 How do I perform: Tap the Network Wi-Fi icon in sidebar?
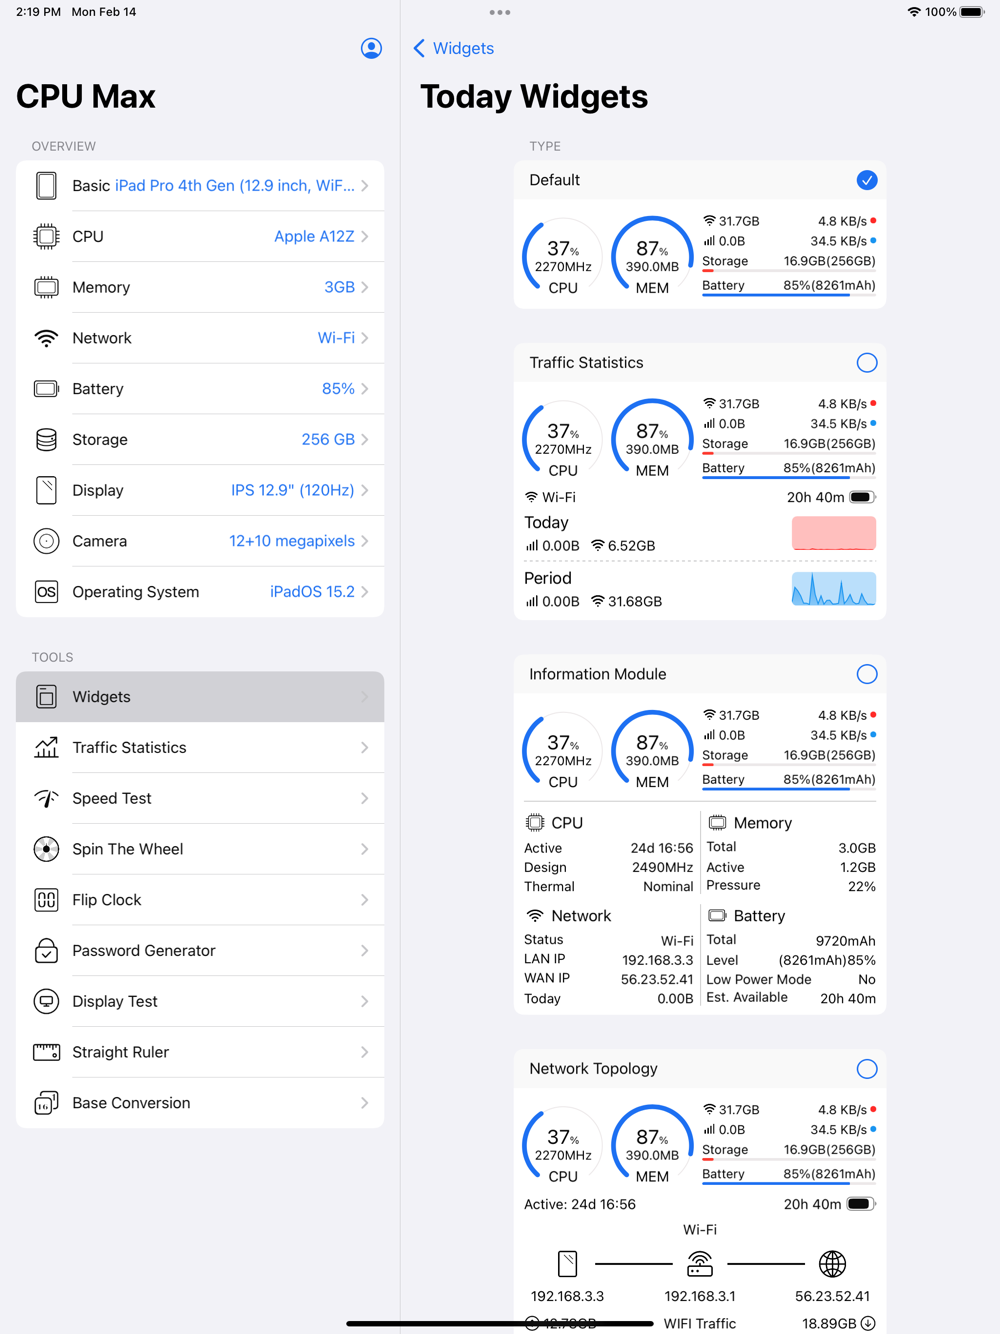click(46, 338)
